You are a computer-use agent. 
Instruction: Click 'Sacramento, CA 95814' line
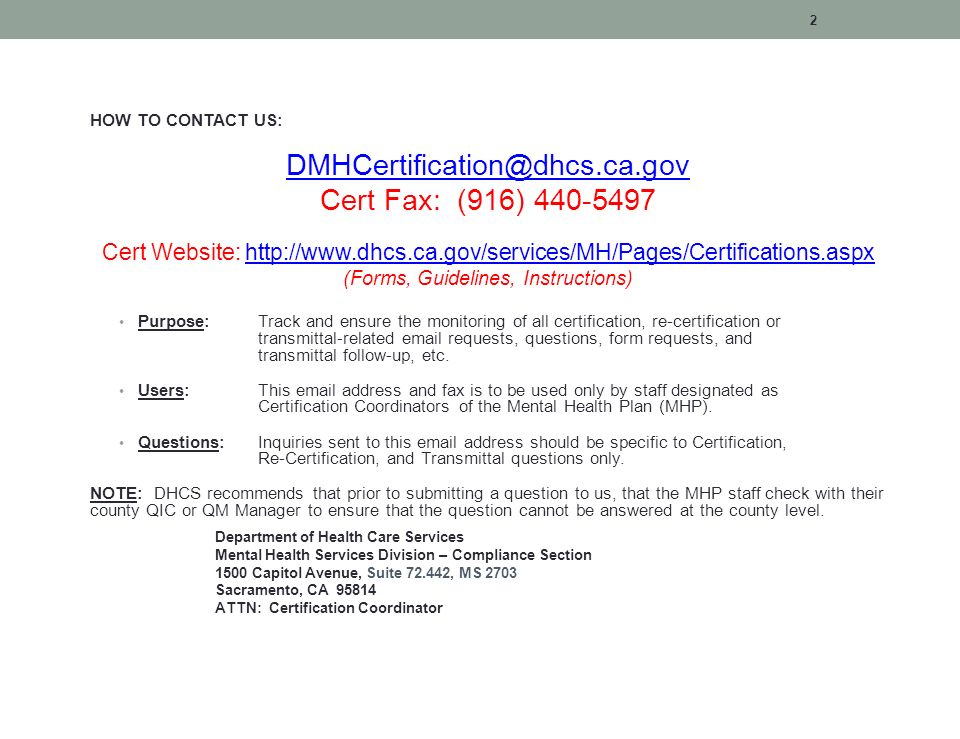[x=296, y=590]
